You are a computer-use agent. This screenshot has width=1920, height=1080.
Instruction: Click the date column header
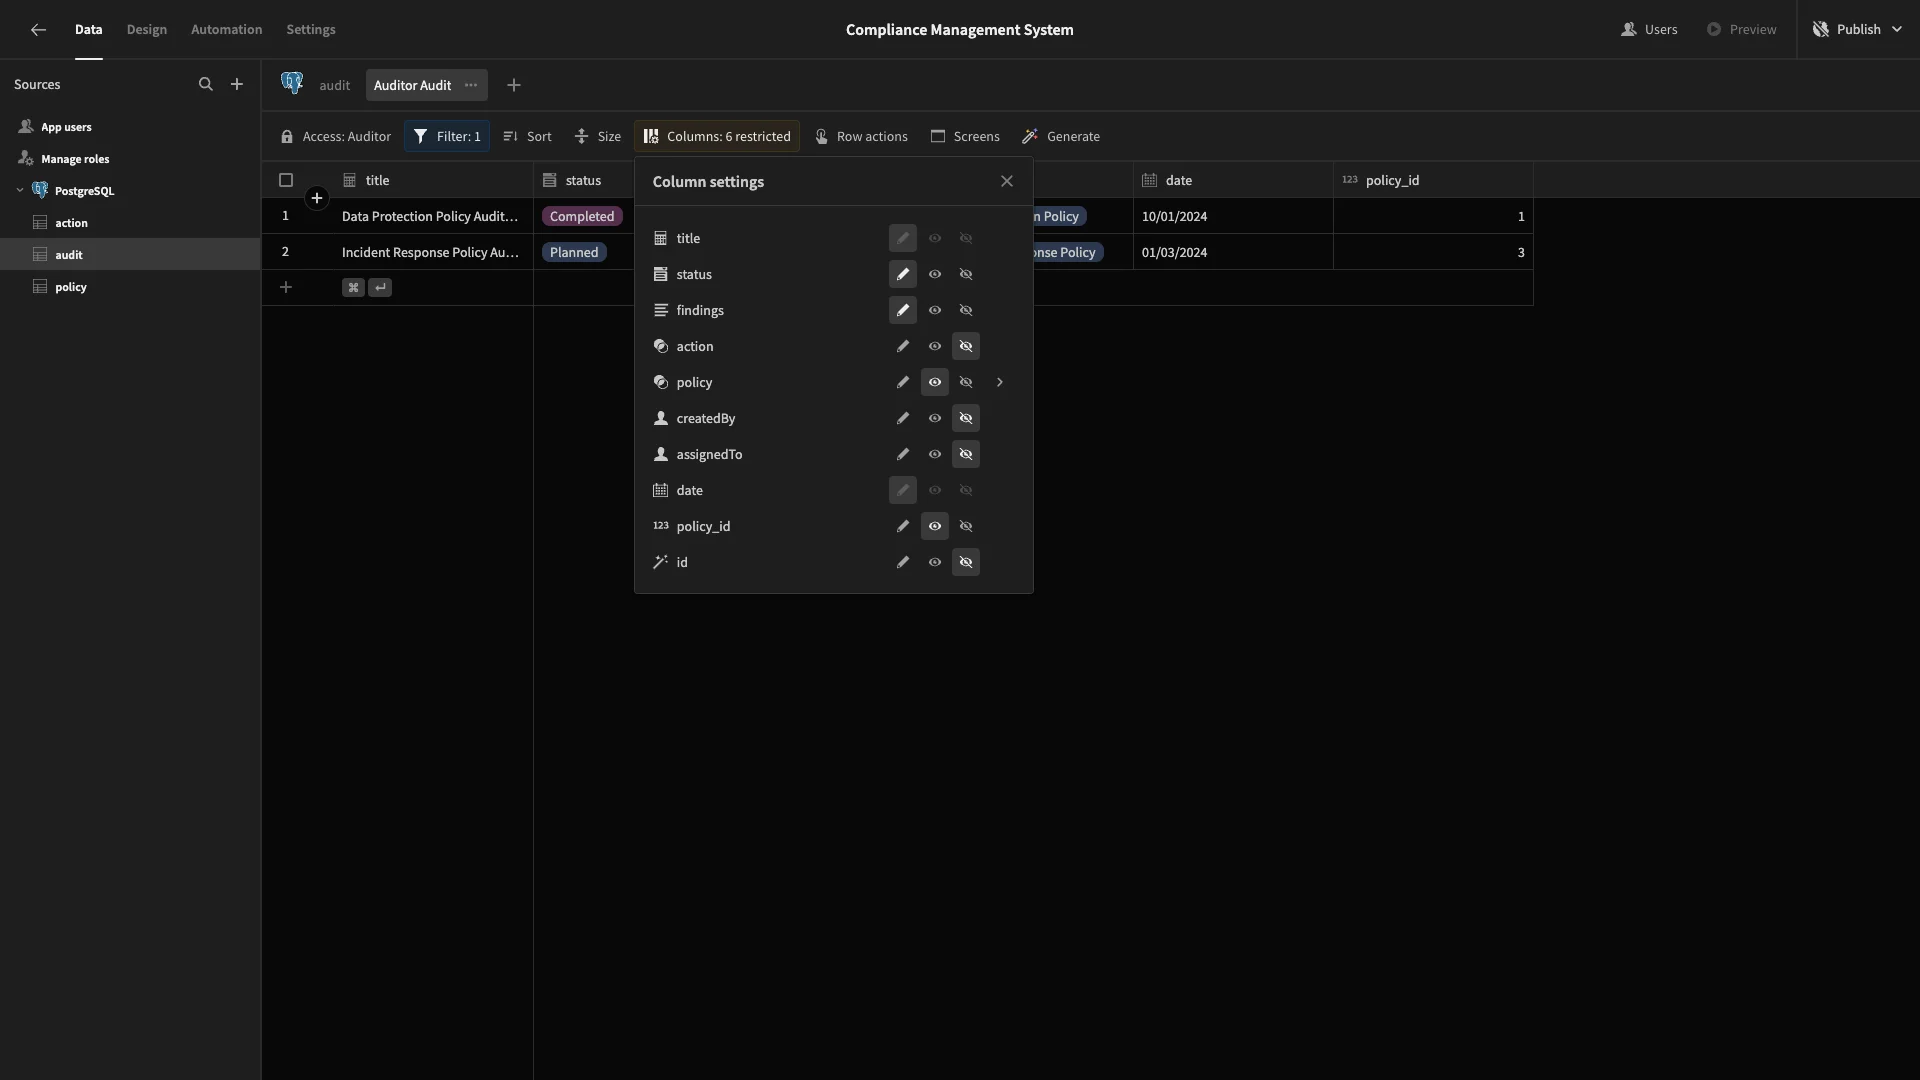[1233, 180]
